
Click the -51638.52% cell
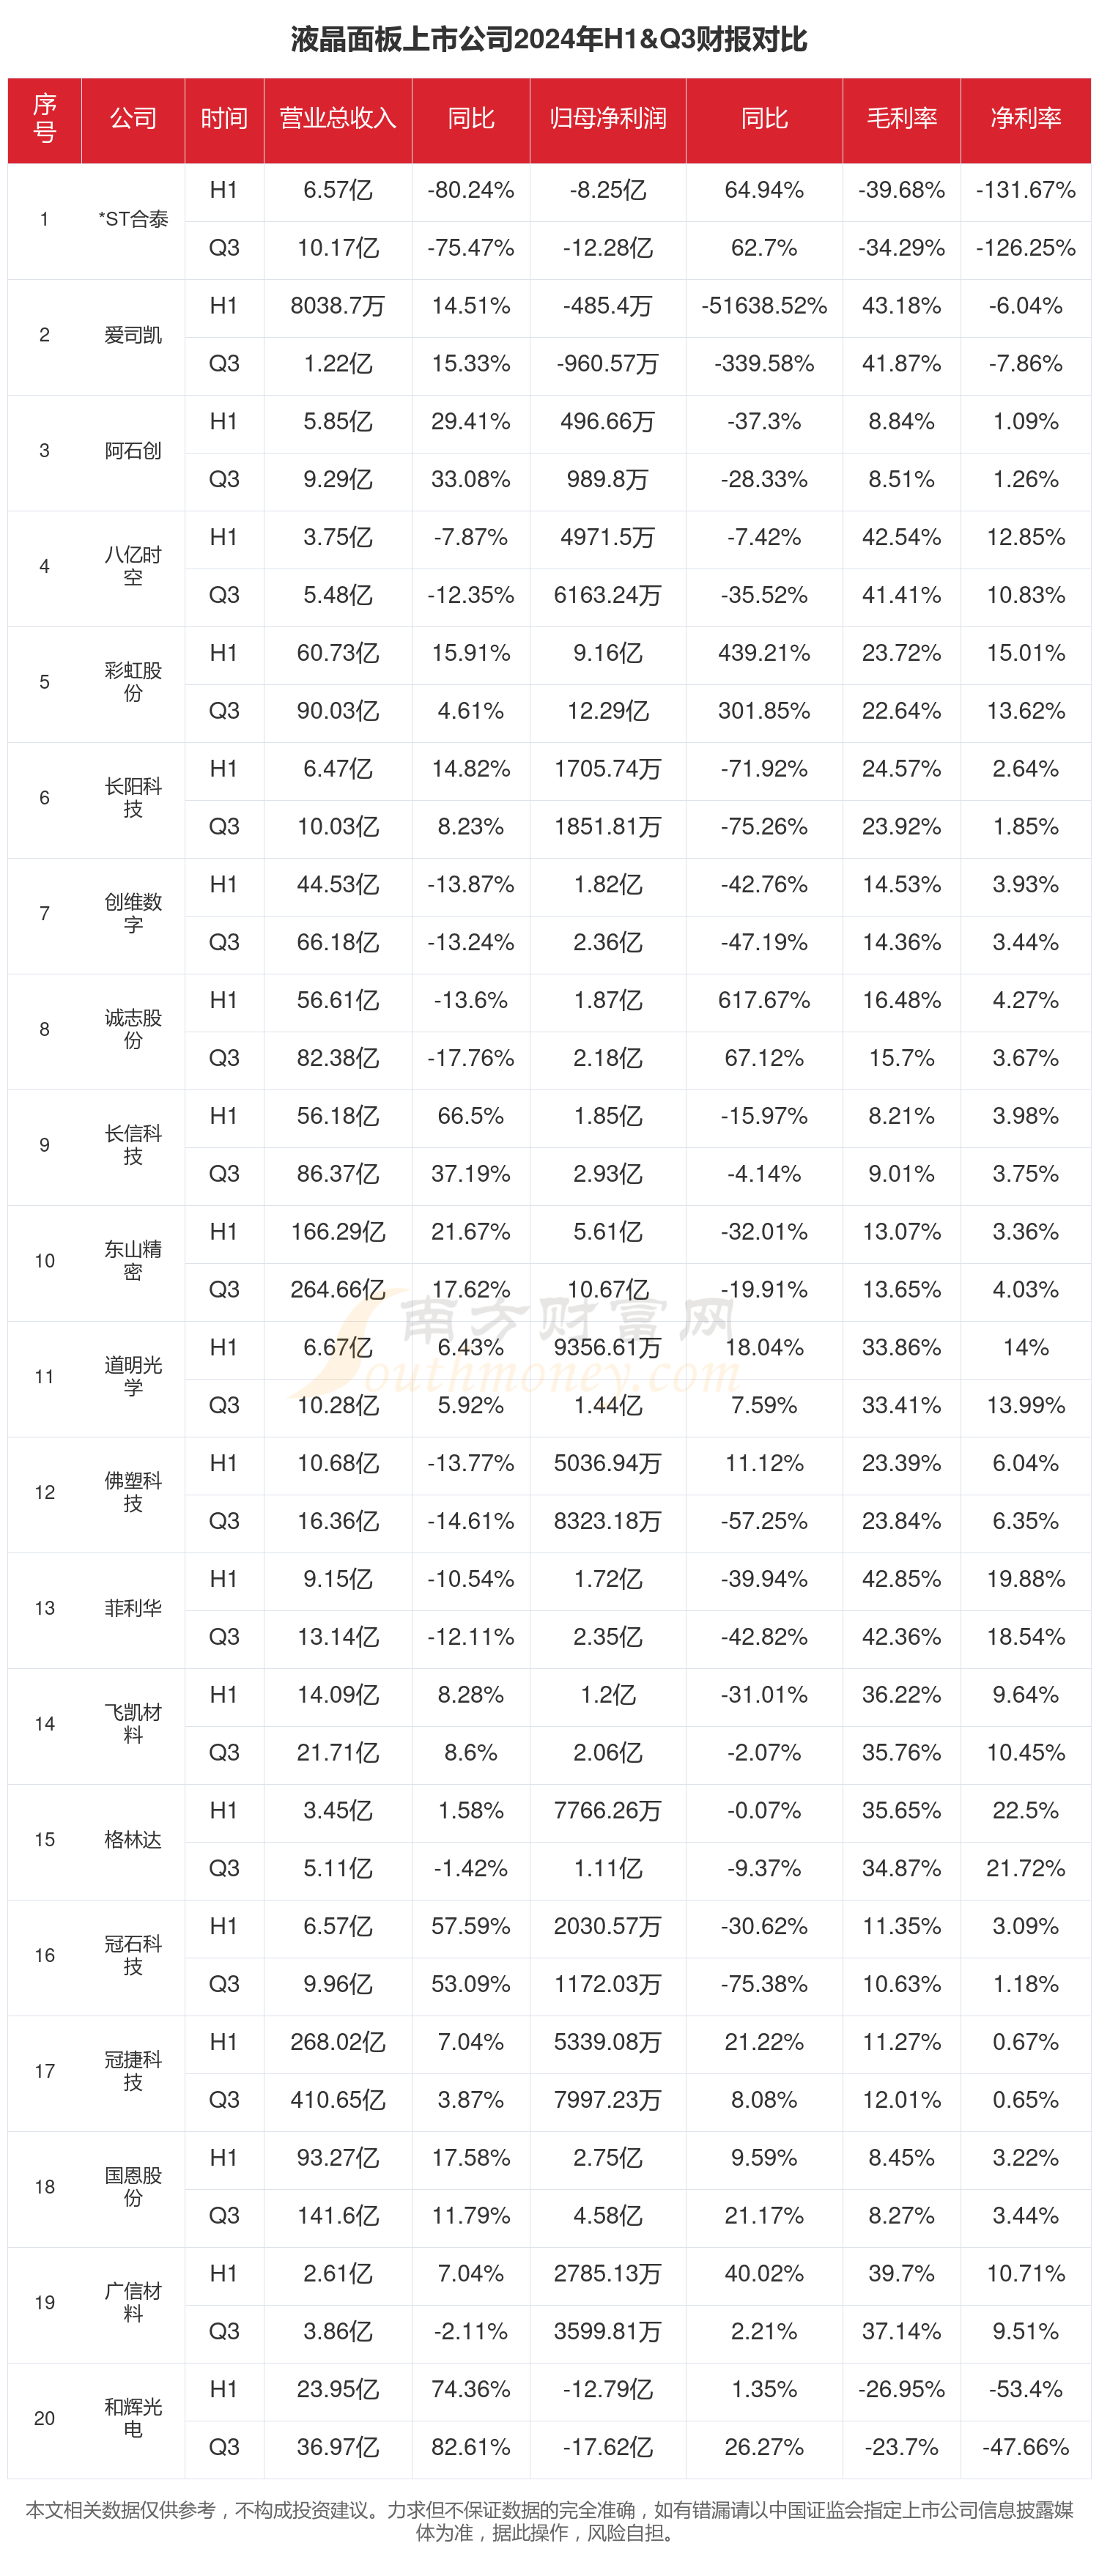click(764, 306)
